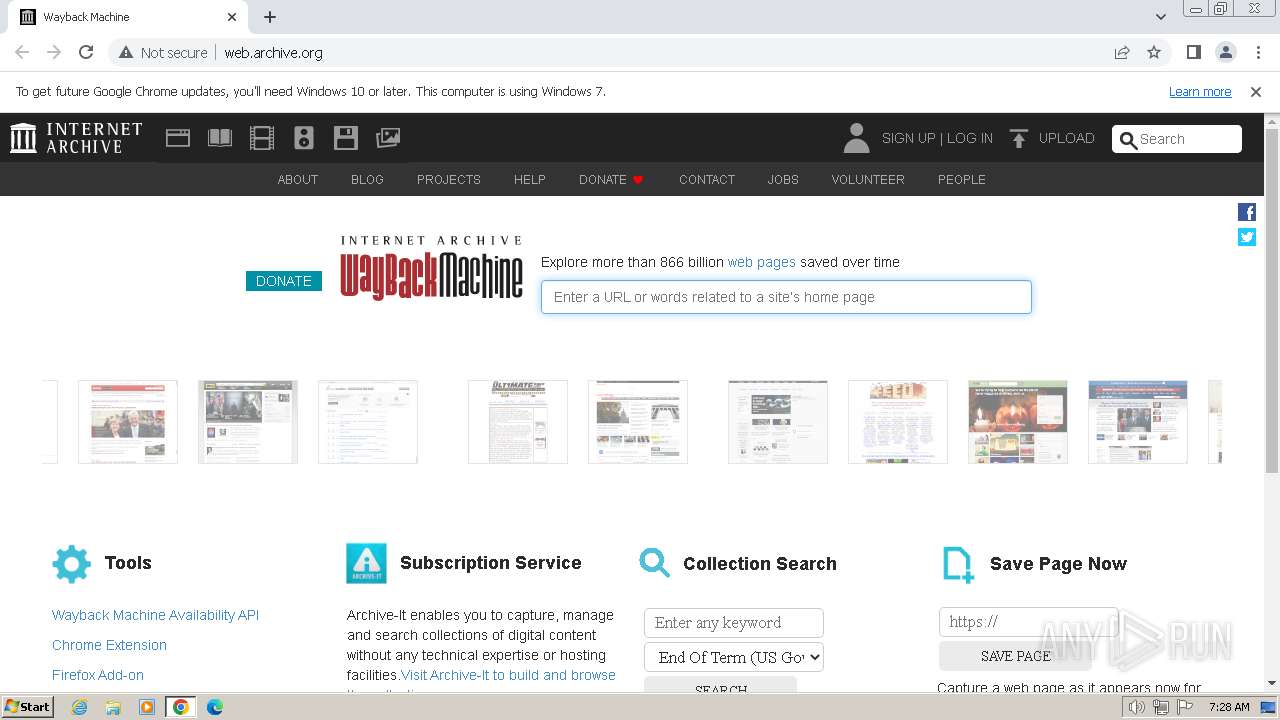
Task: Click LOG IN link
Action: [970, 138]
